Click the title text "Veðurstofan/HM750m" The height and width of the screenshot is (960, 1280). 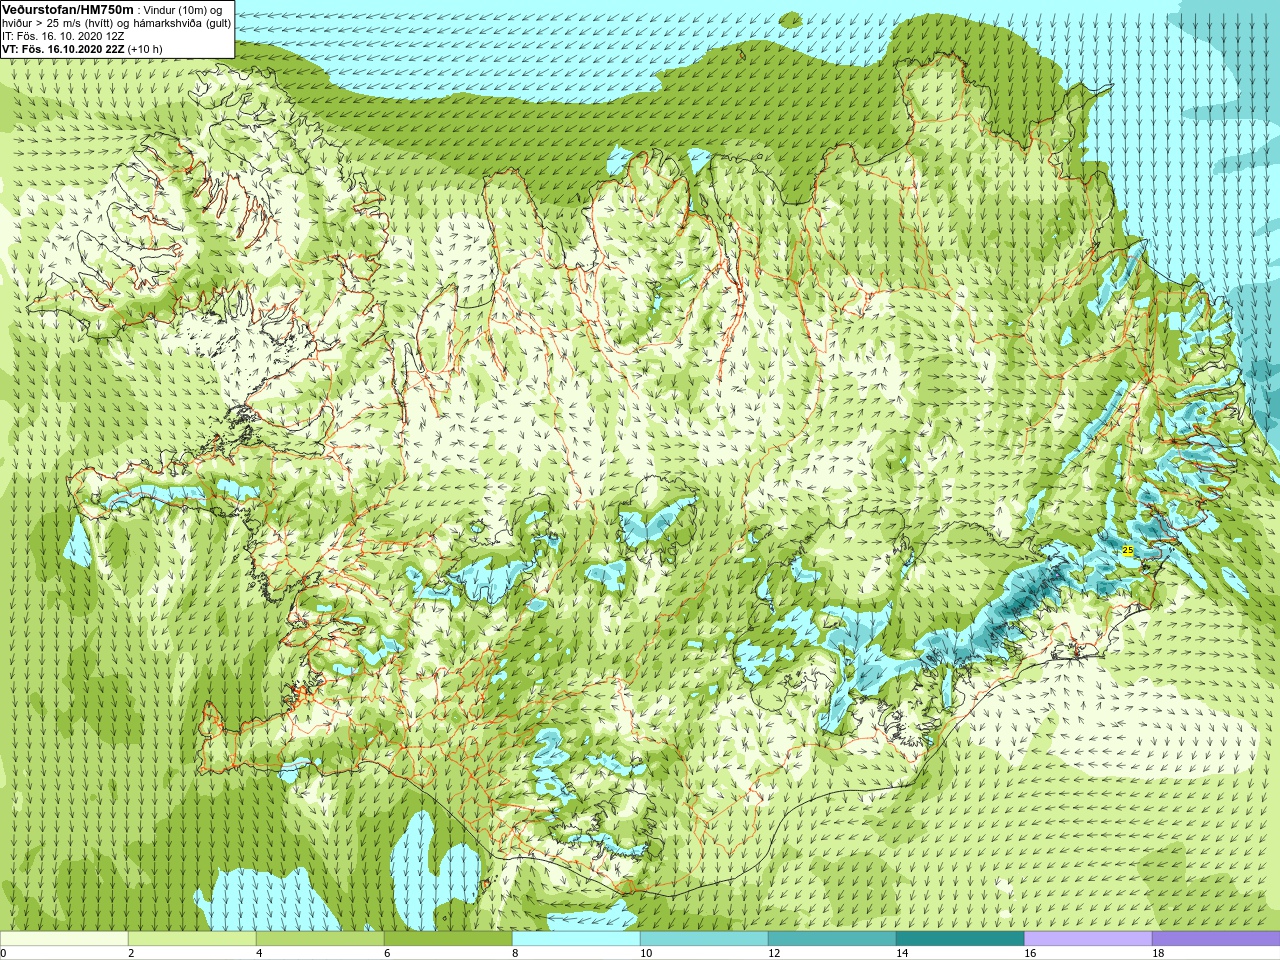[68, 9]
